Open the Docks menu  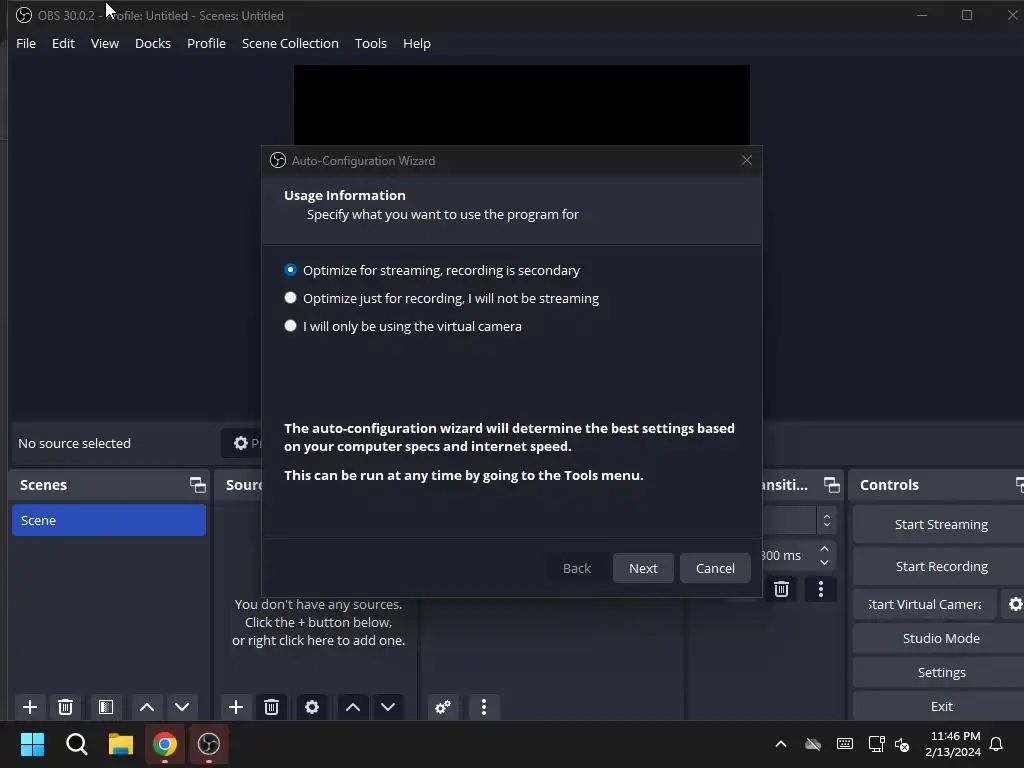pyautogui.click(x=153, y=43)
